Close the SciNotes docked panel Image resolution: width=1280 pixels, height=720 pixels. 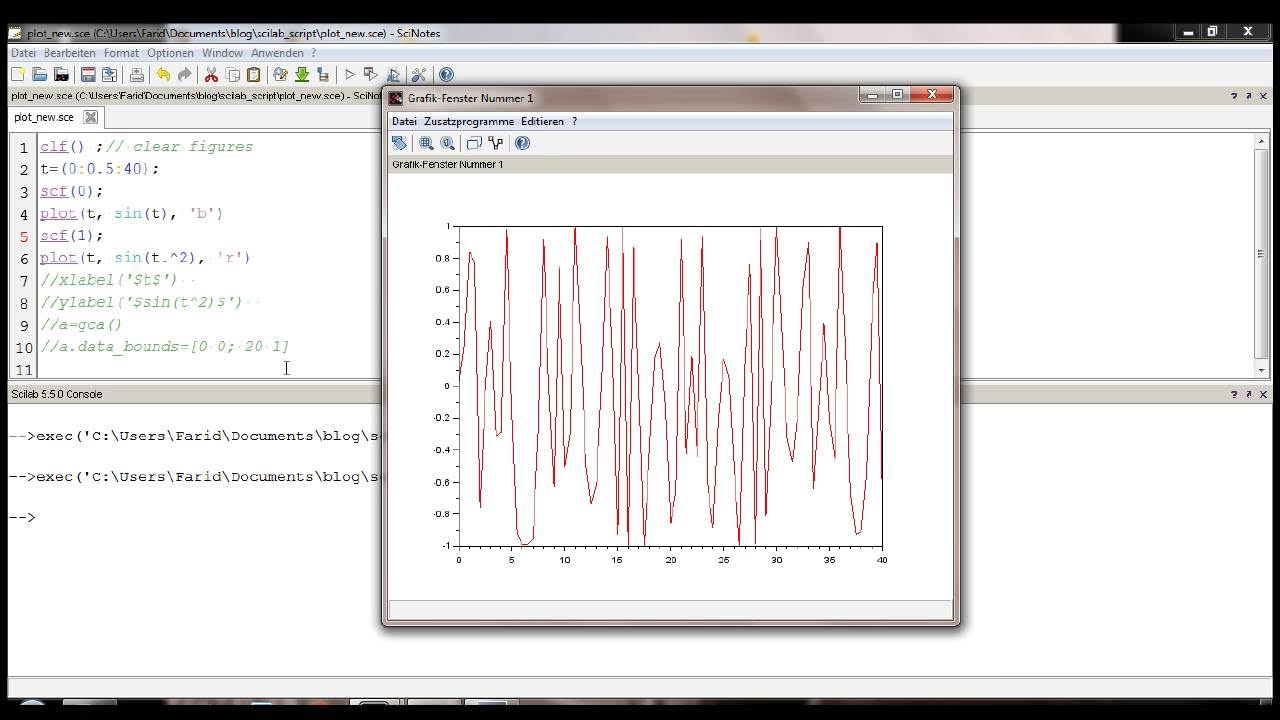tap(1263, 96)
